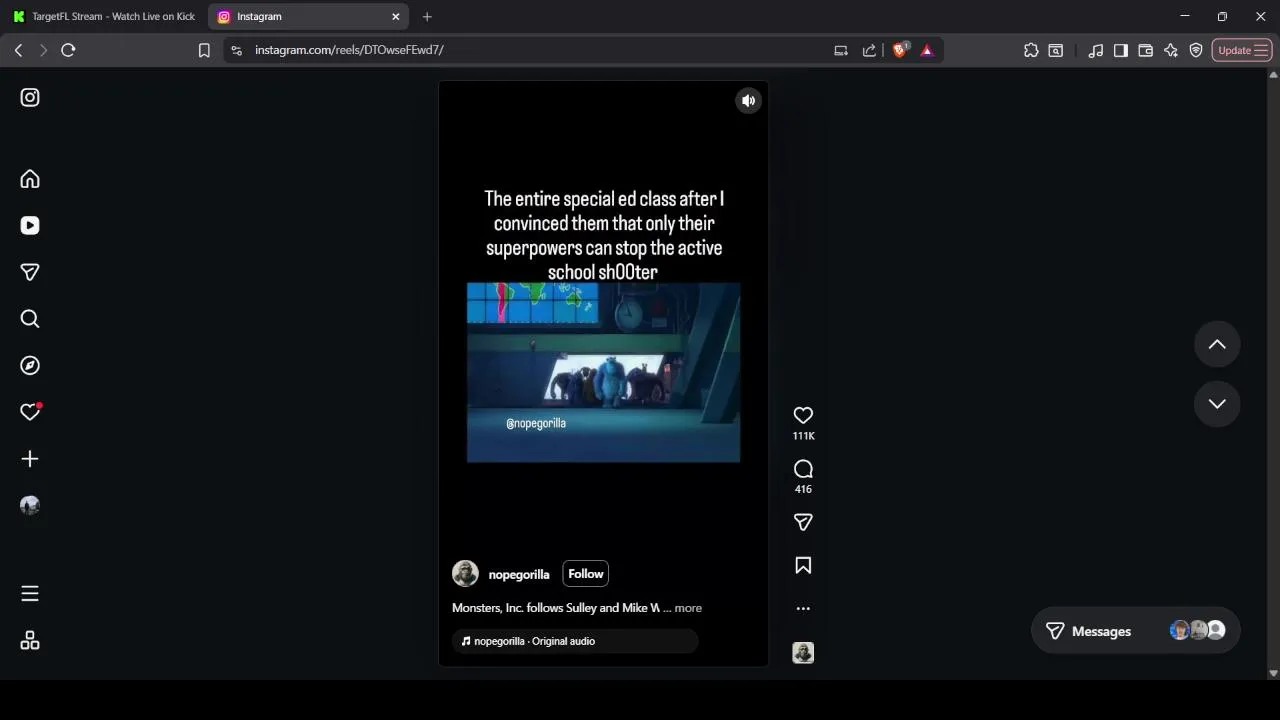This screenshot has width=1280, height=720.
Task: Bookmark this page in browser
Action: click(x=204, y=50)
